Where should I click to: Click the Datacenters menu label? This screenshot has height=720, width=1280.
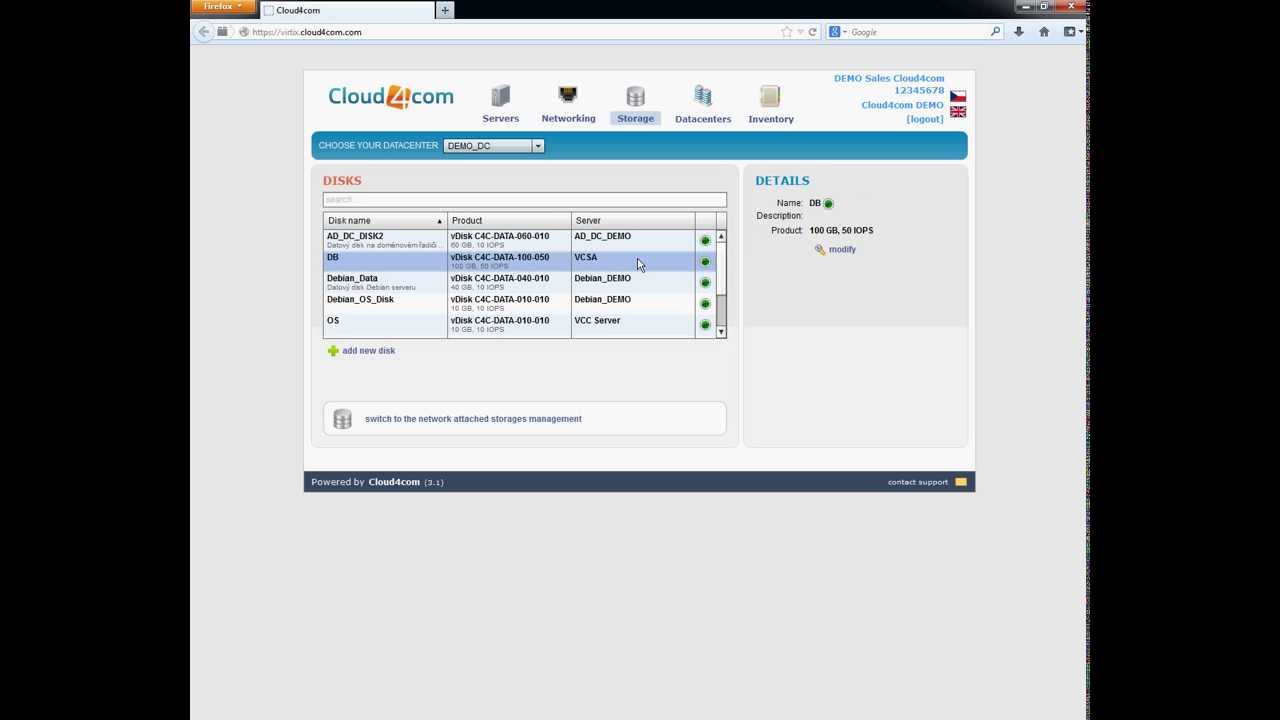703,119
